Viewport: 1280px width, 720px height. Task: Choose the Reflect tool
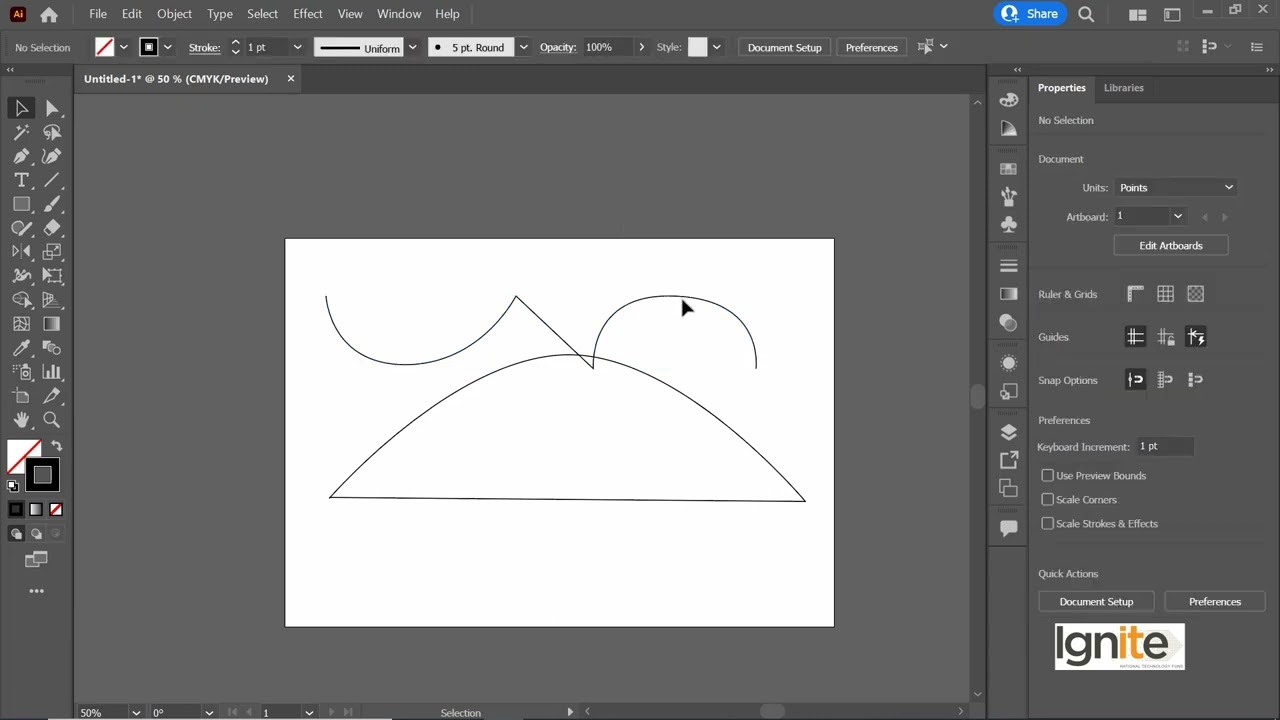coord(21,252)
